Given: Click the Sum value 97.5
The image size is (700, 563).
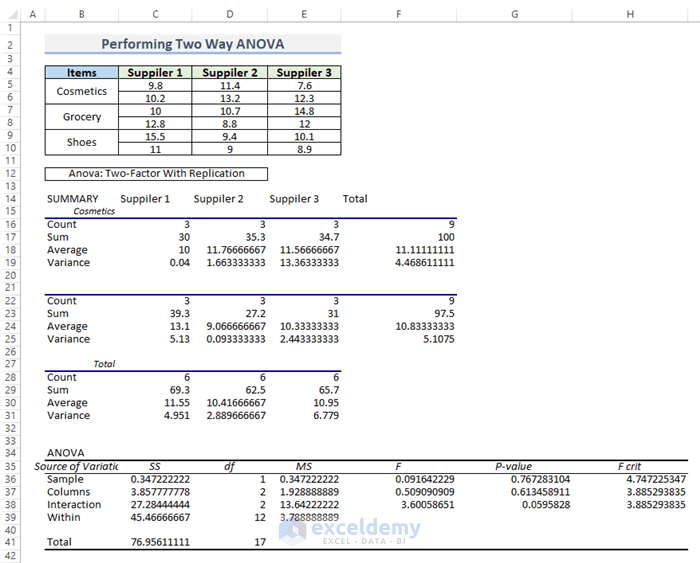Looking at the screenshot, I should [x=444, y=313].
